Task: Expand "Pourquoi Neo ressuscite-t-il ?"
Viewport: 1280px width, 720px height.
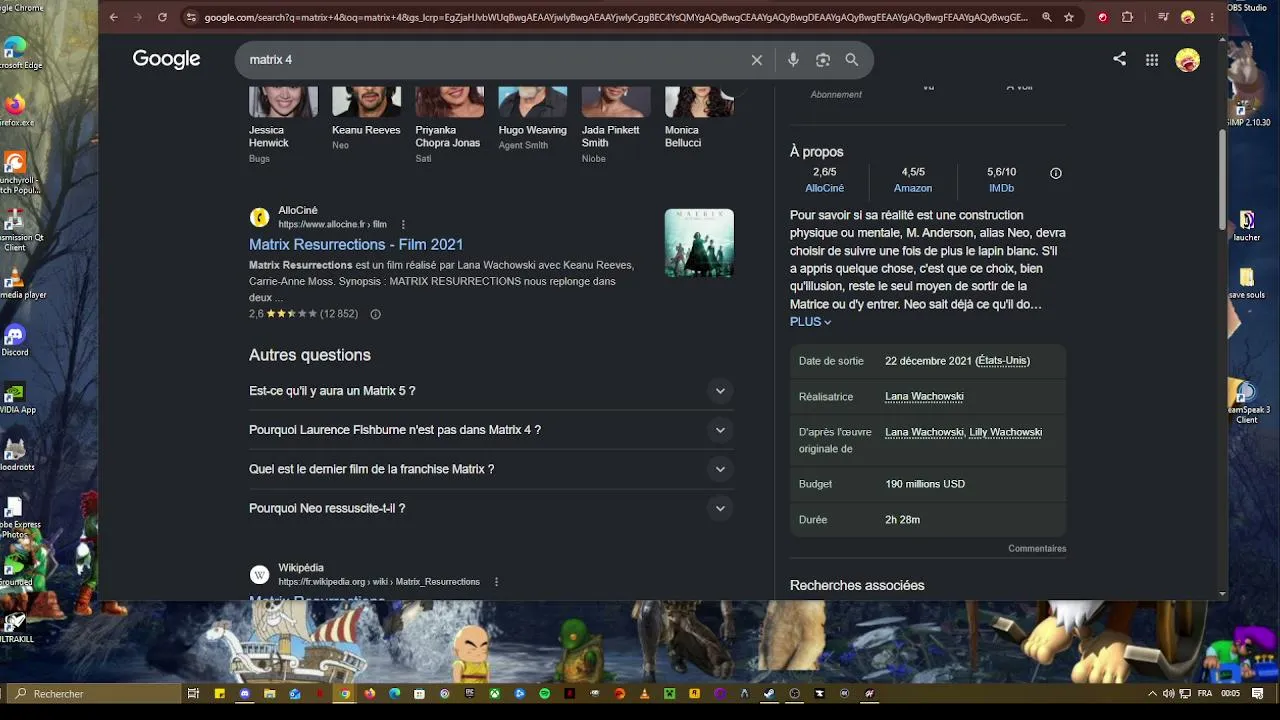Action: click(x=491, y=508)
